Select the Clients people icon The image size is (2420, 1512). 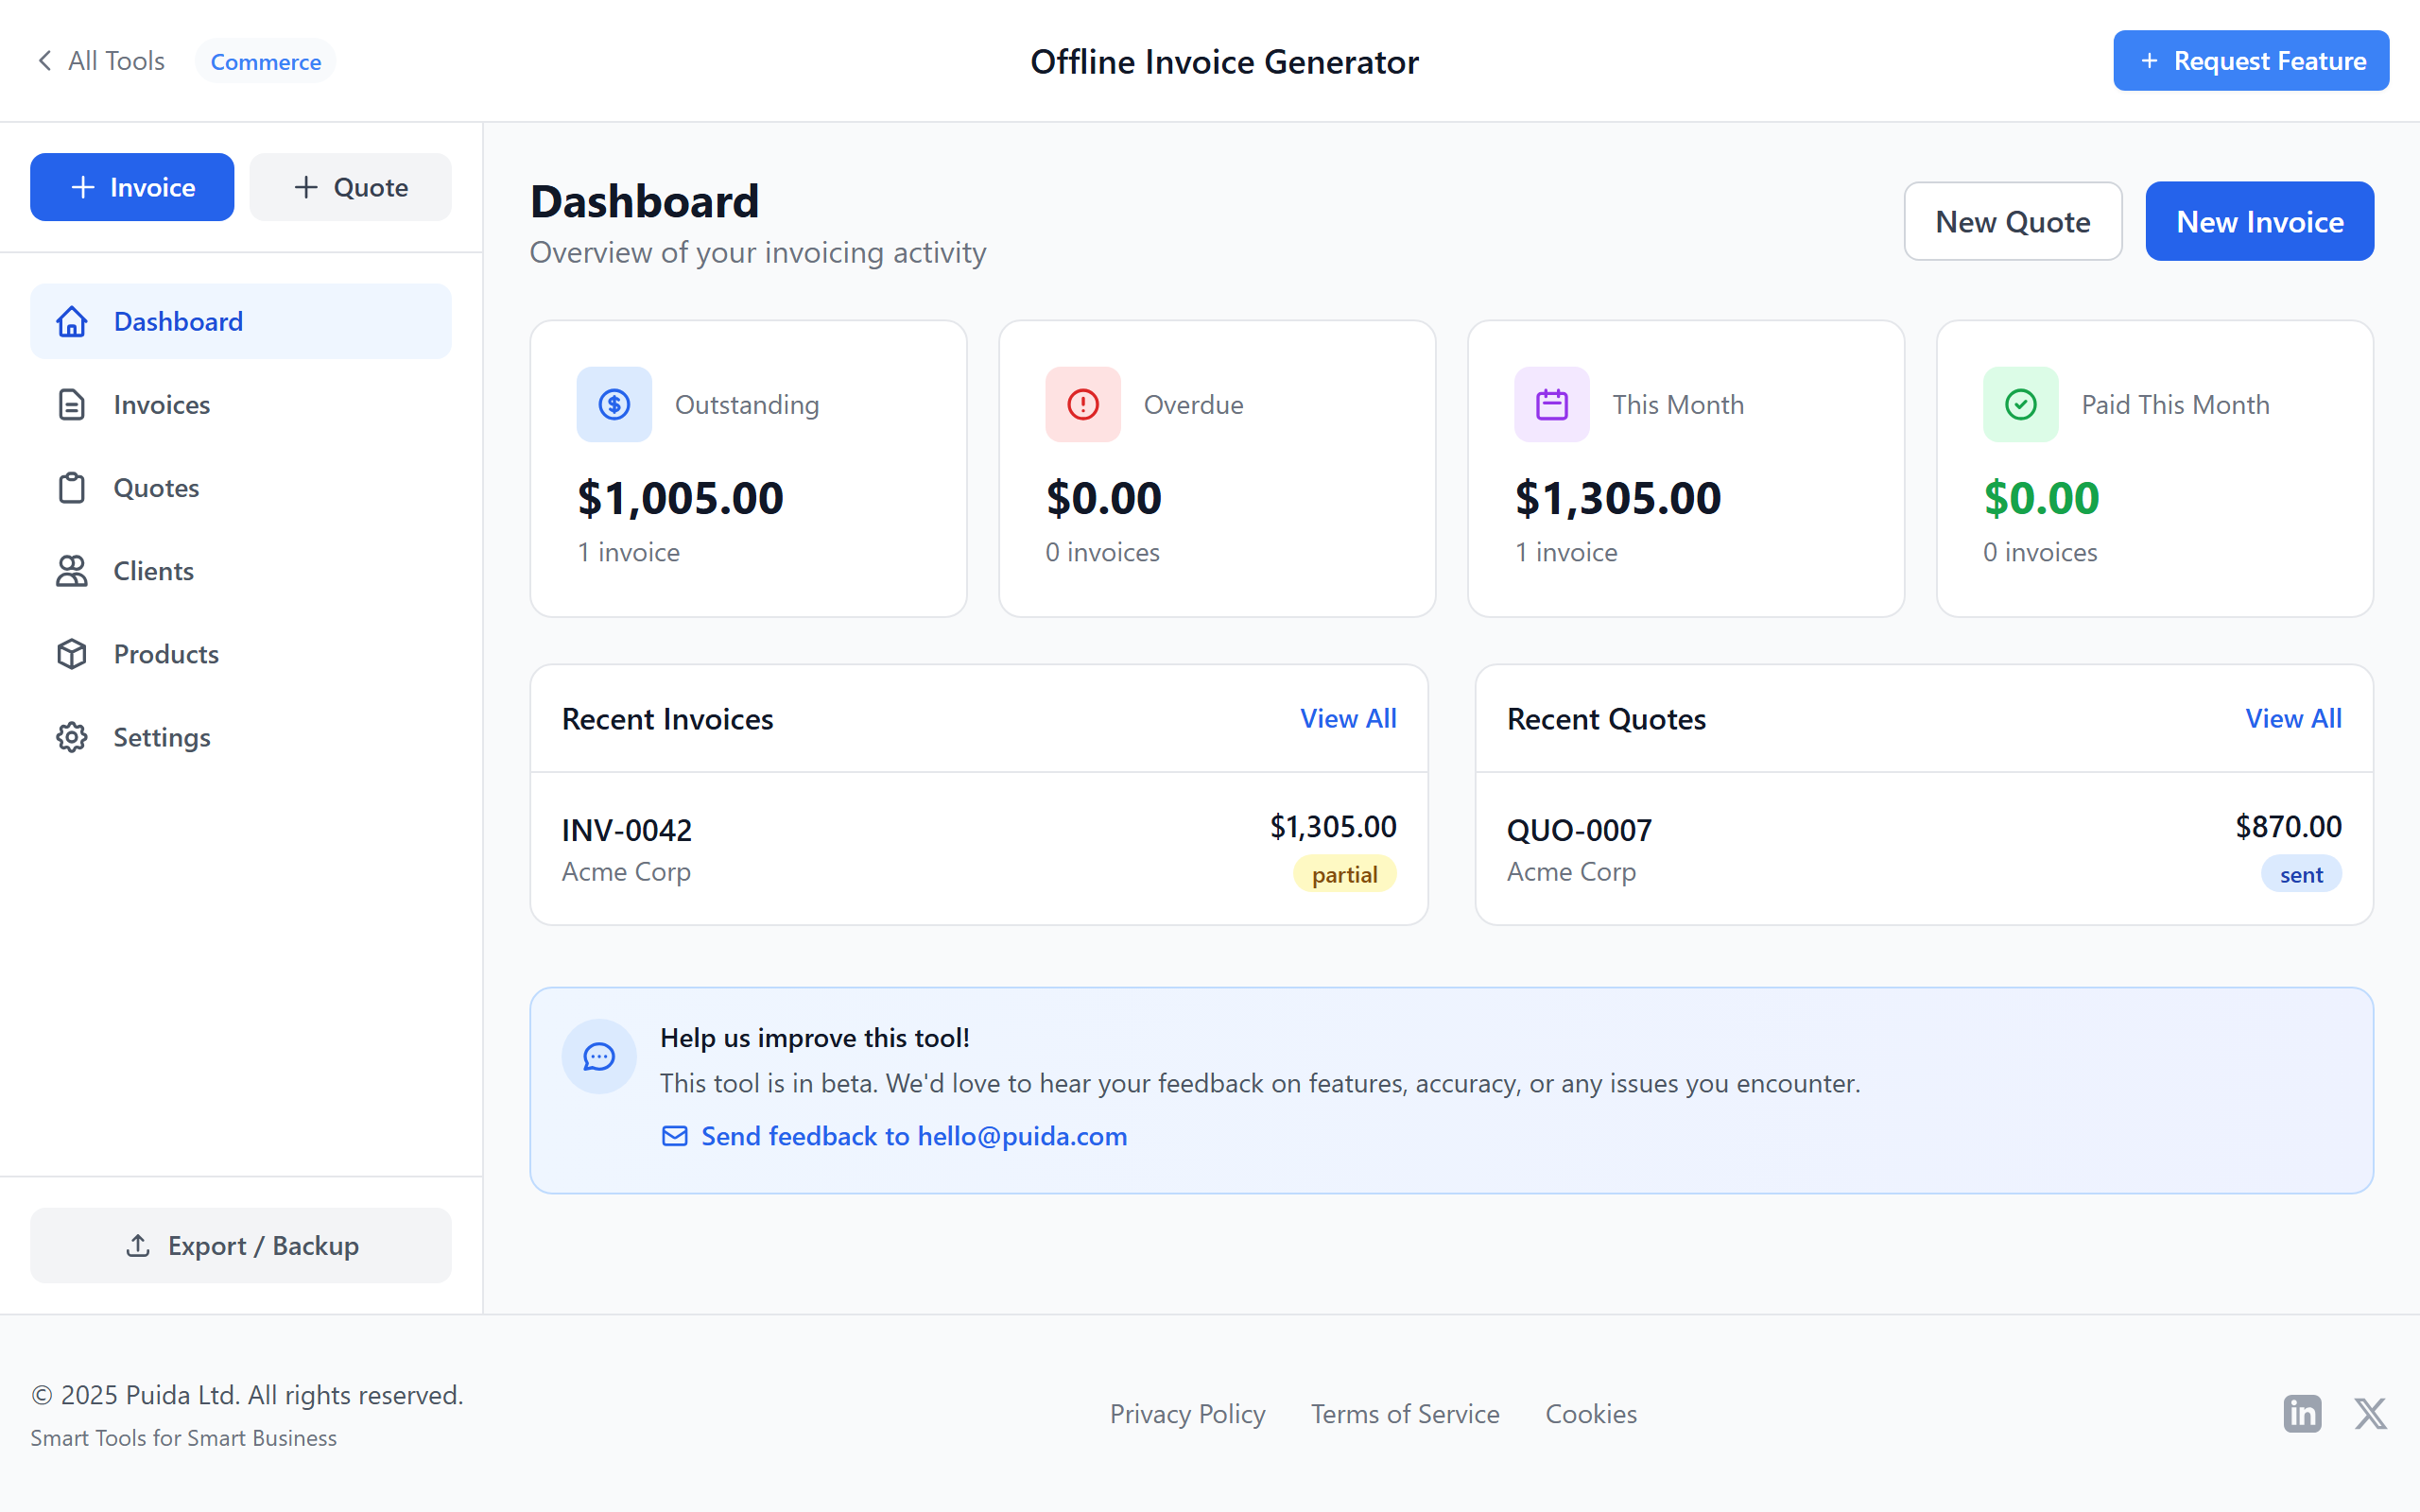coord(71,570)
